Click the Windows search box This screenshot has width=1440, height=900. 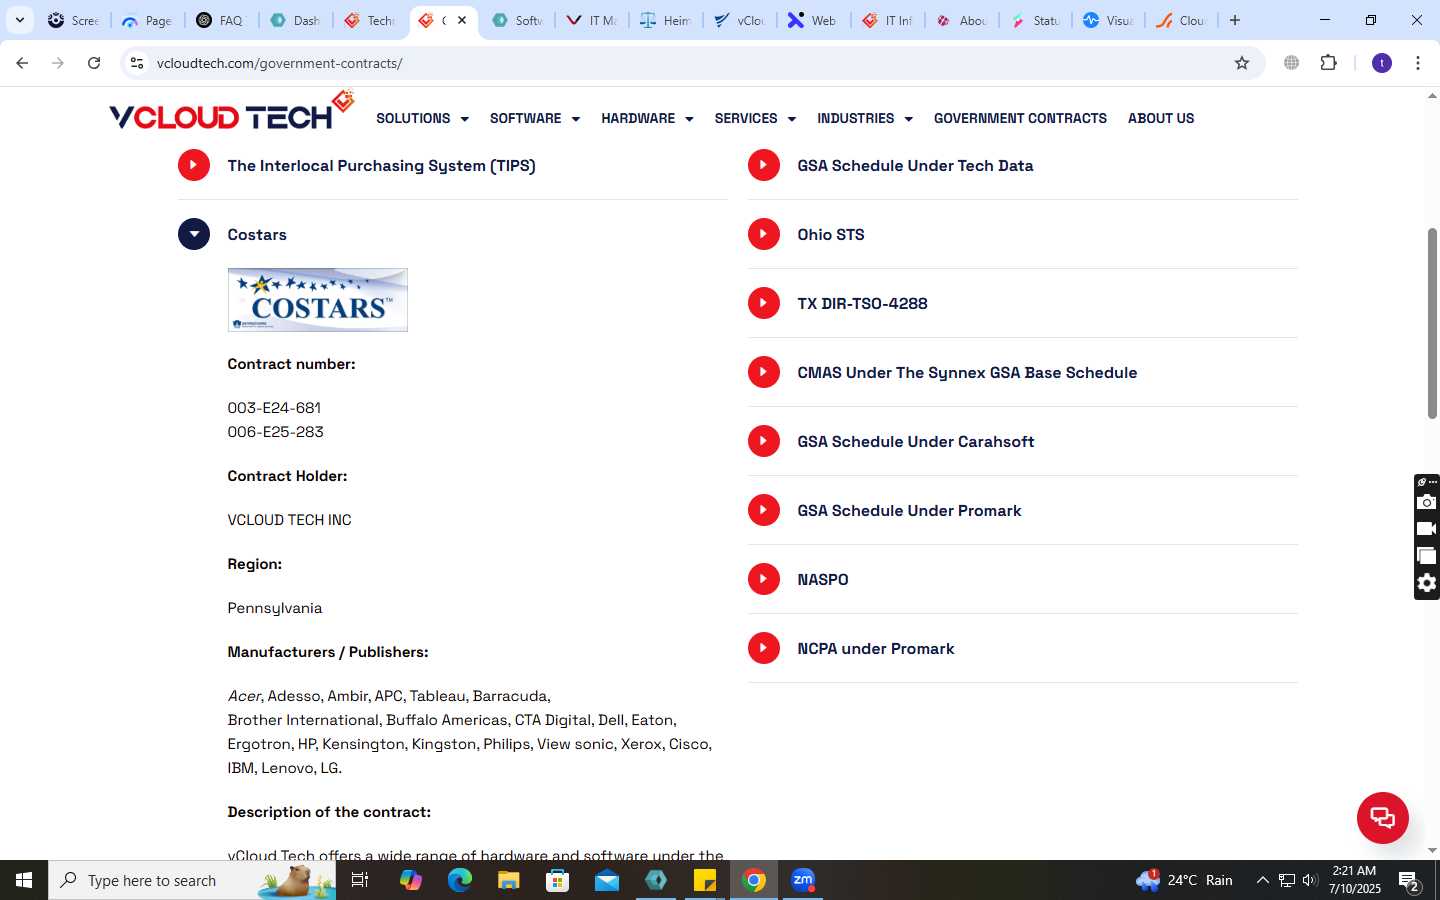pyautogui.click(x=192, y=880)
